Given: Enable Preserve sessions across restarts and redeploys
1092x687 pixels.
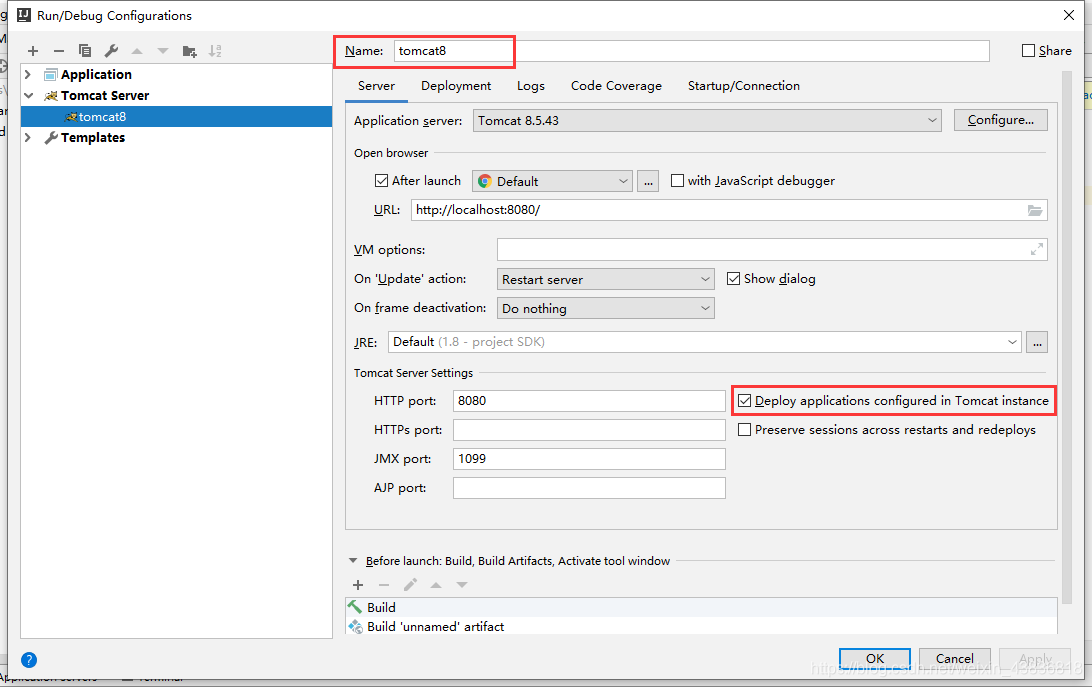Looking at the screenshot, I should point(744,430).
